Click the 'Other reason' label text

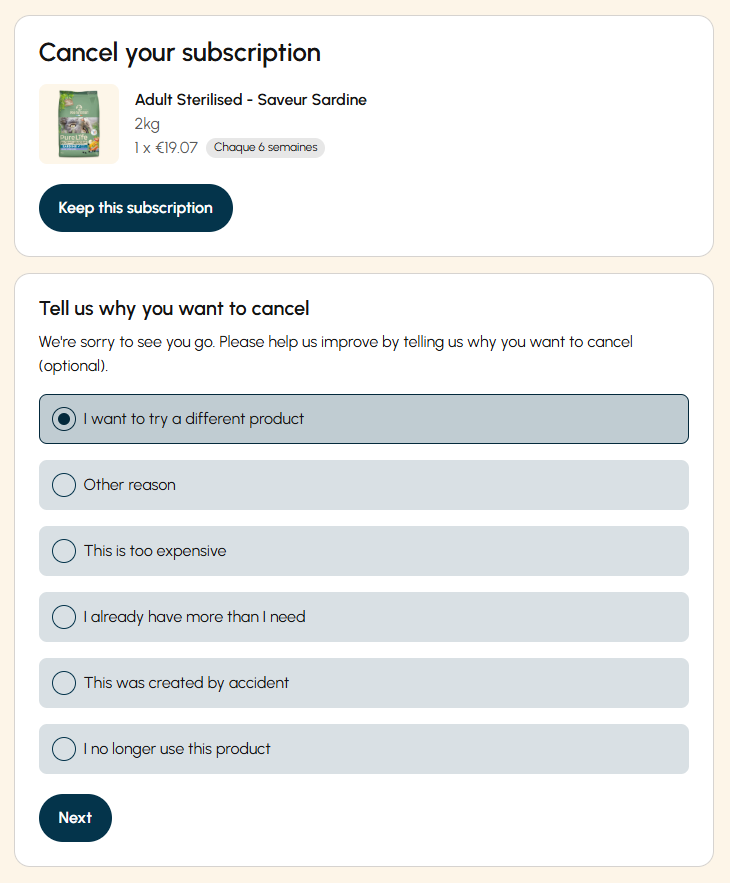(x=130, y=485)
